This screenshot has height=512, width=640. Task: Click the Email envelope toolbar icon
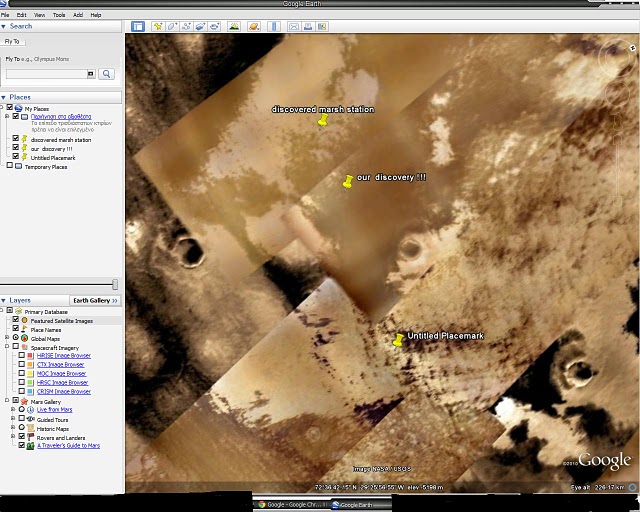(x=294, y=27)
